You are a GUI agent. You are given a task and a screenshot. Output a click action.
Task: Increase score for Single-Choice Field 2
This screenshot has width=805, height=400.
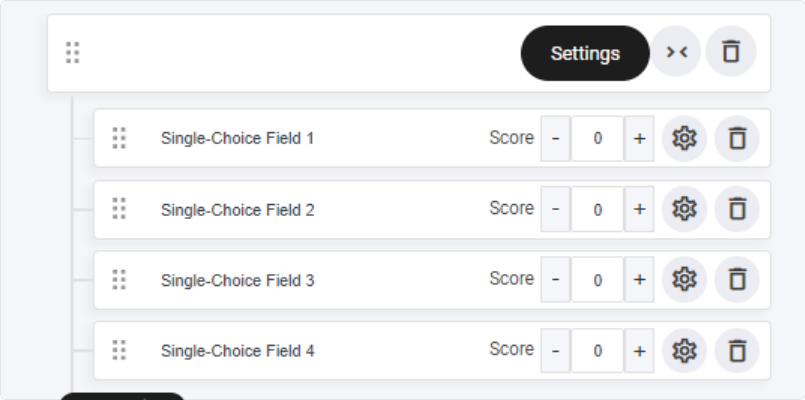639,209
